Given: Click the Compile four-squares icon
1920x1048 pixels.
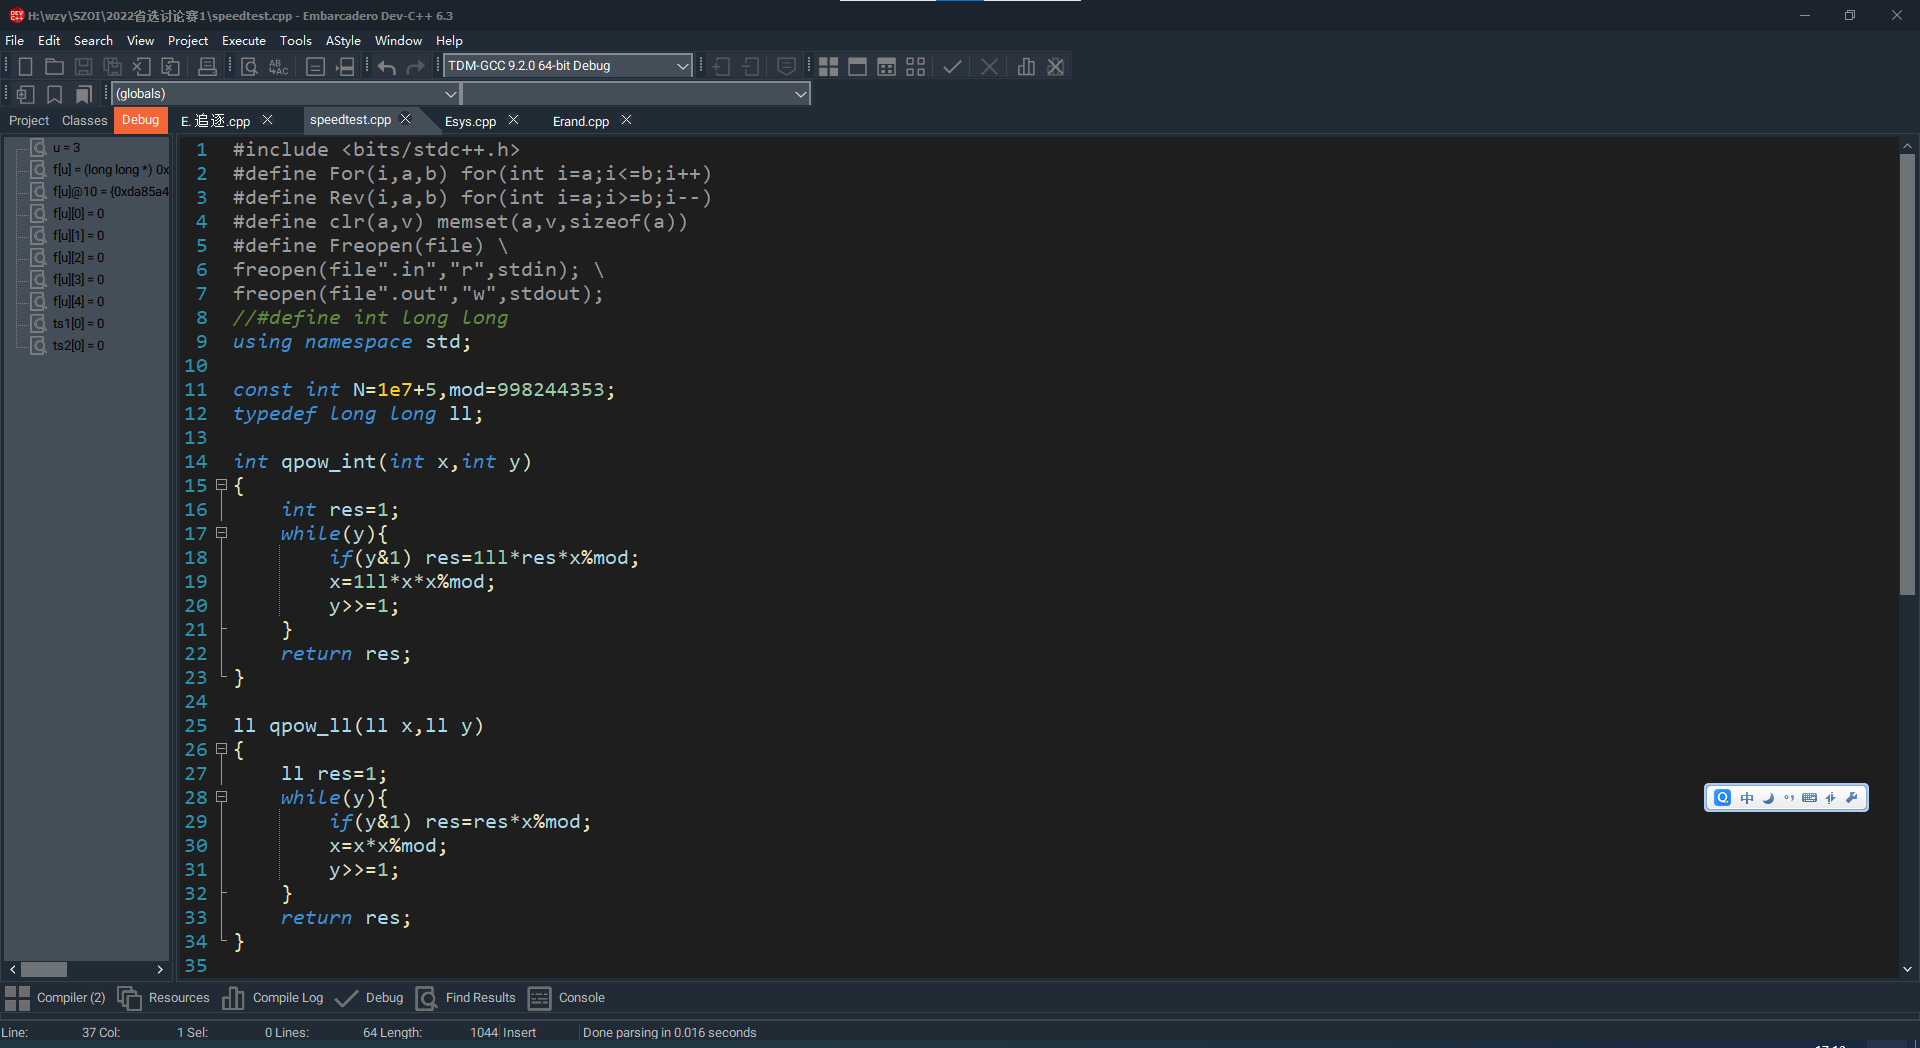Looking at the screenshot, I should pyautogui.click(x=828, y=66).
